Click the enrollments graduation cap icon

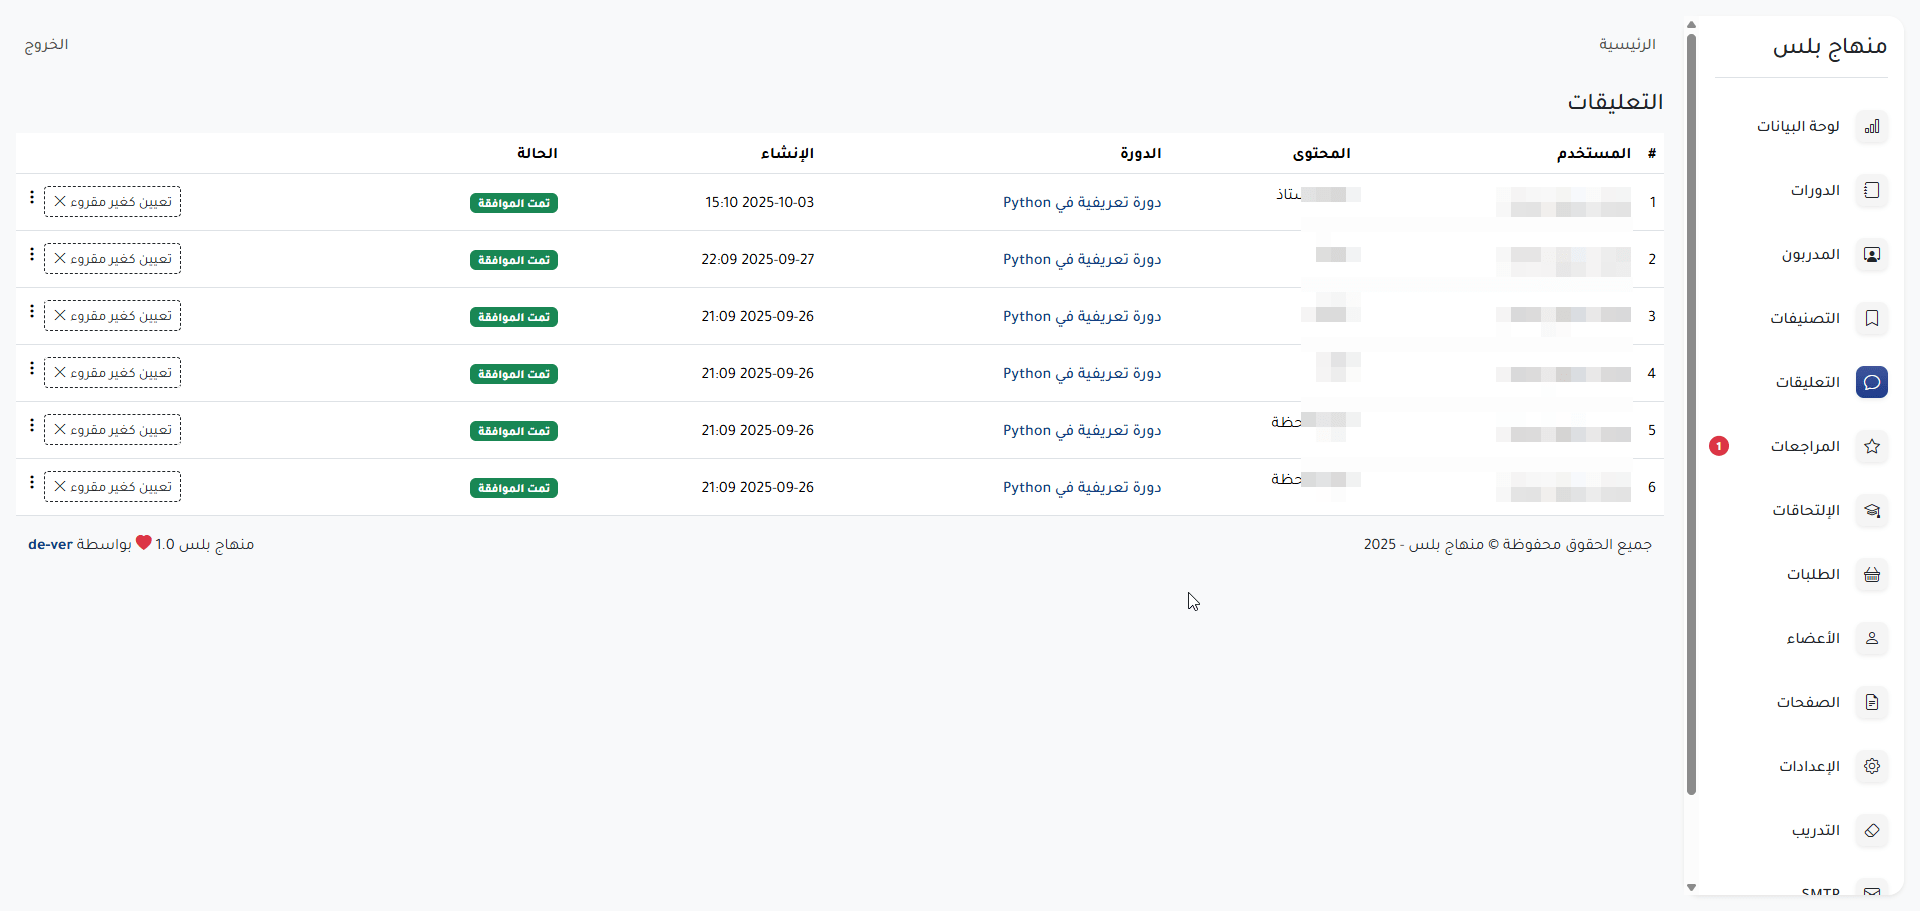point(1871,510)
